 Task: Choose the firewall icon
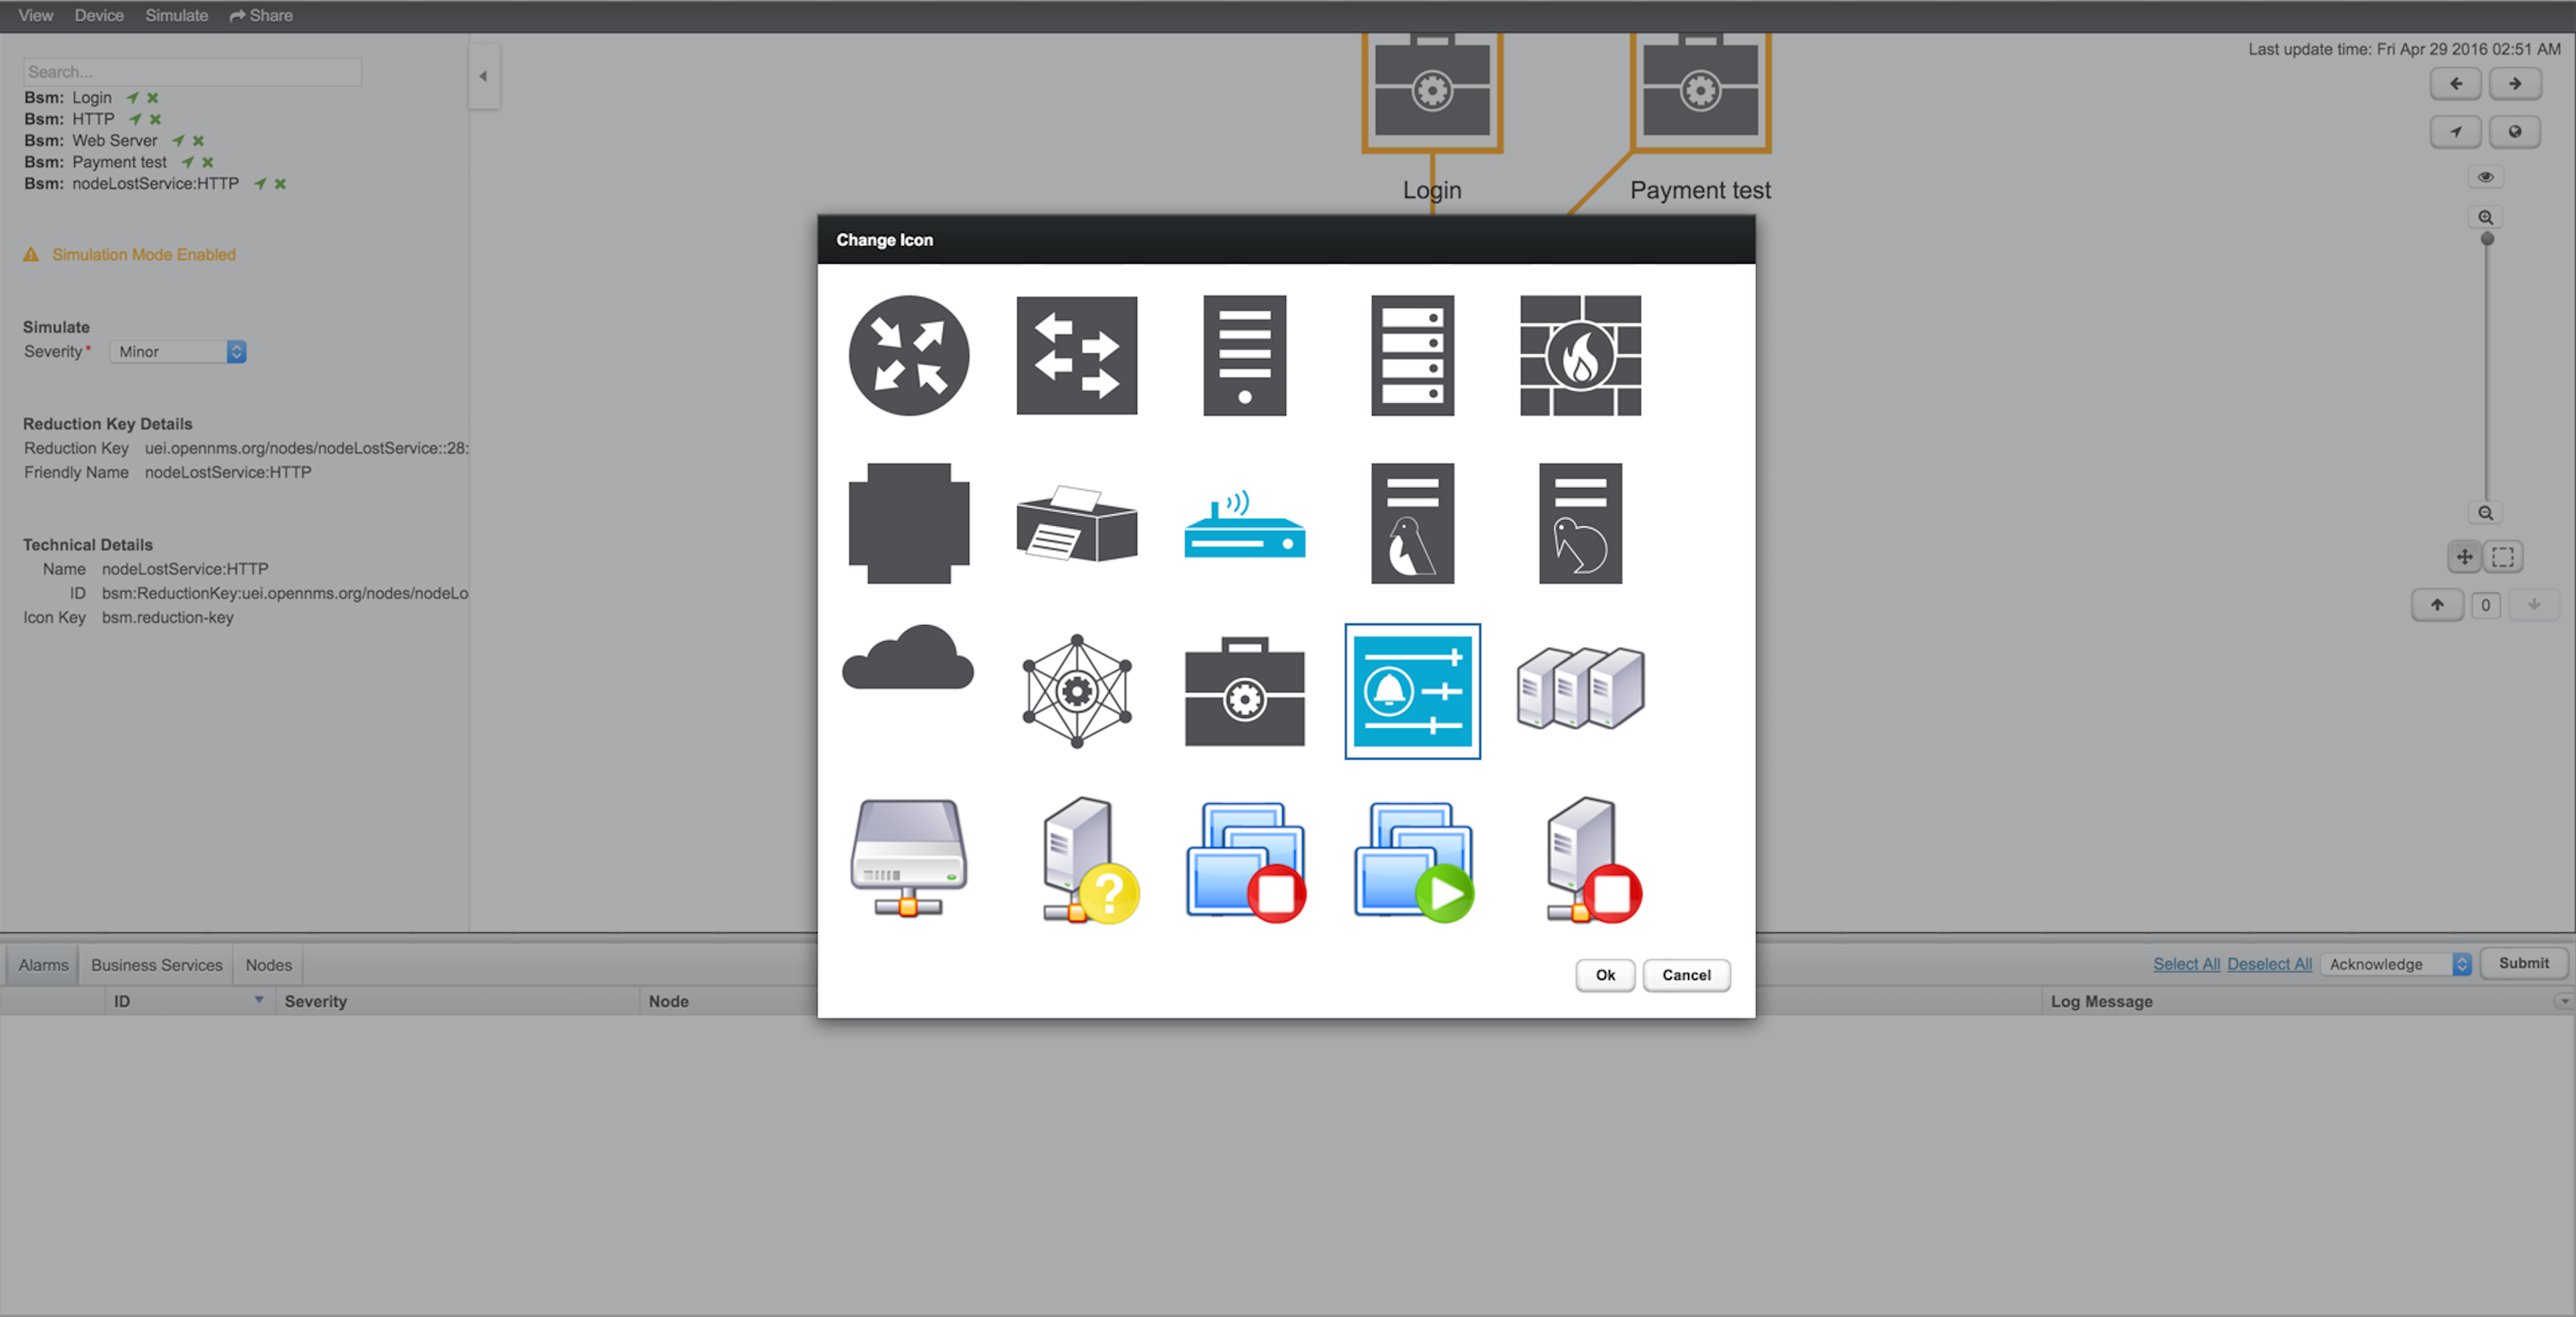pos(1580,355)
